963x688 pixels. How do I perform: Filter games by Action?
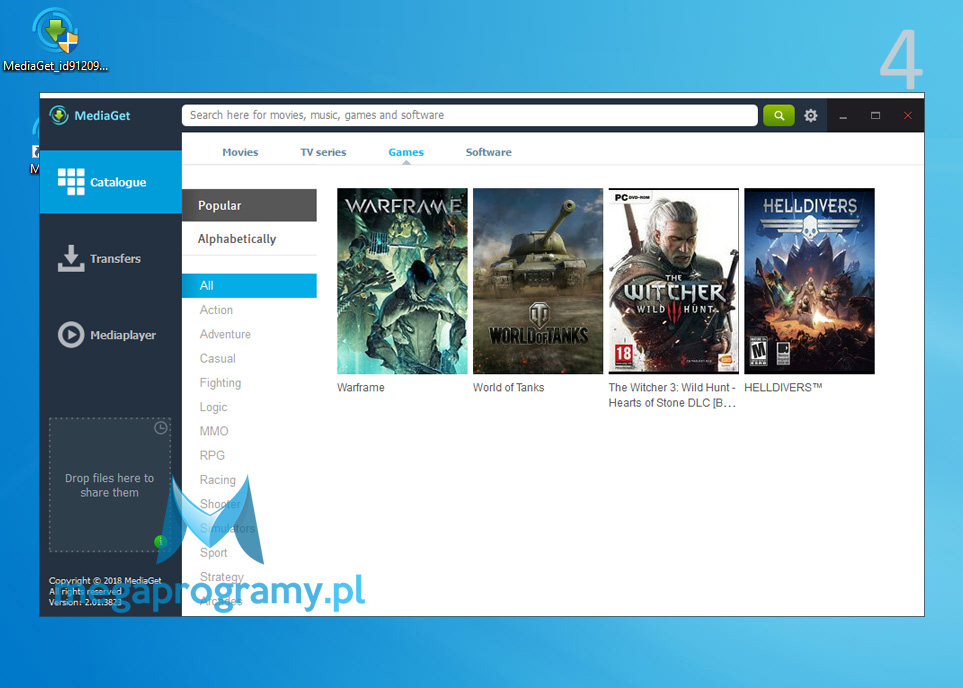click(x=216, y=310)
